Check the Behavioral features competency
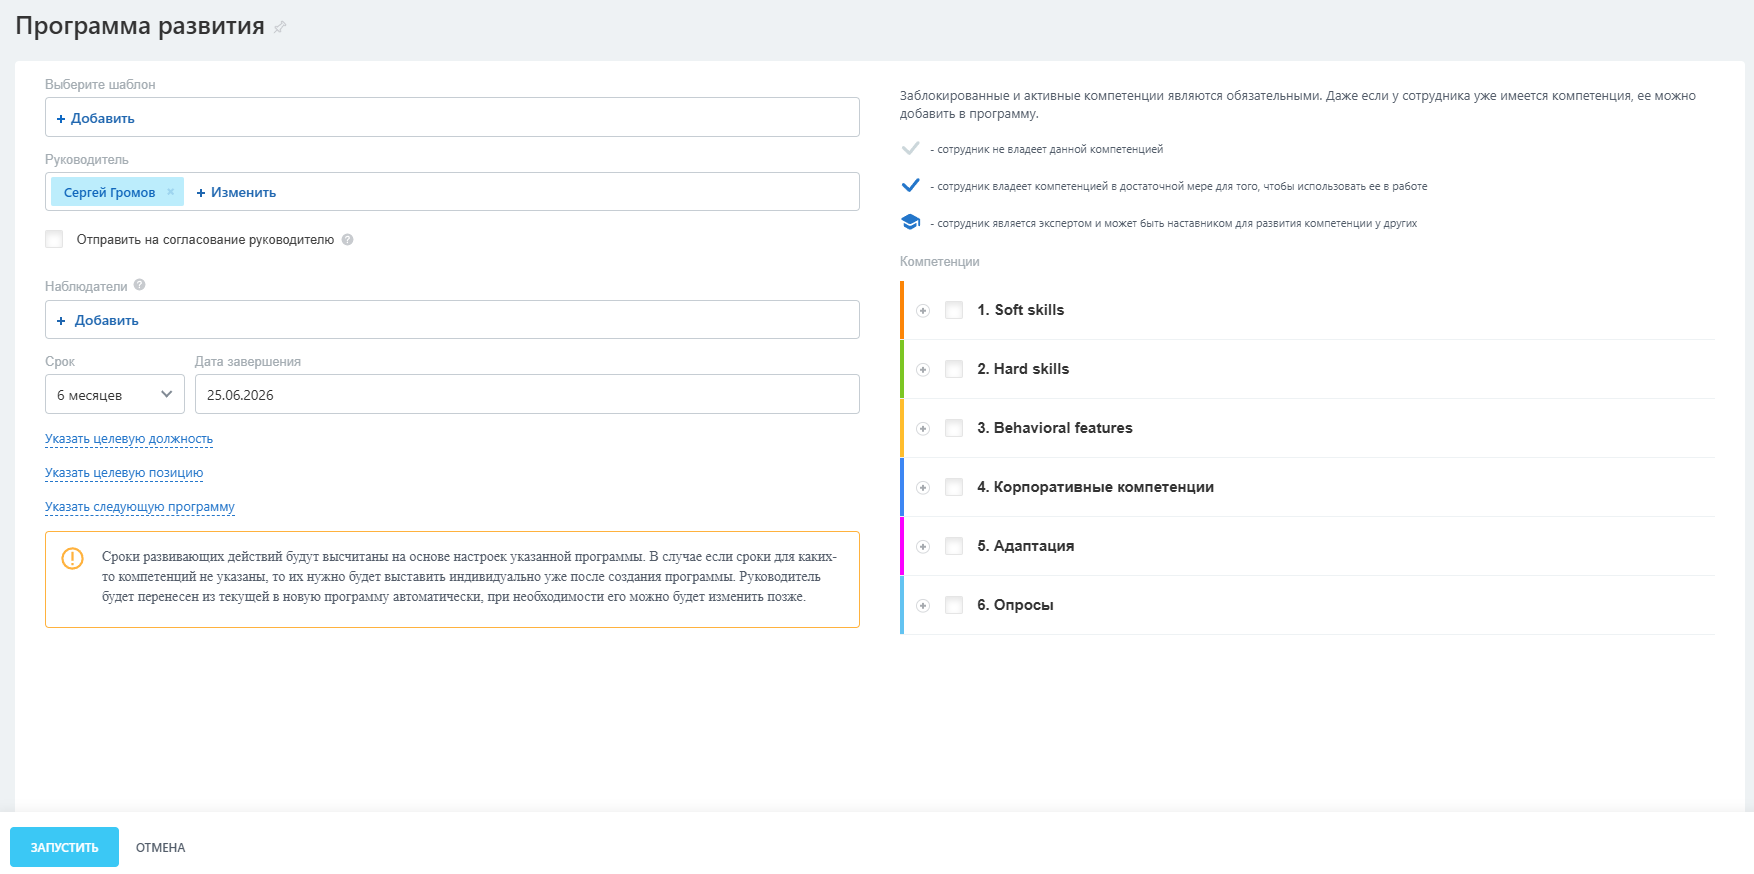Viewport: 1754px width, 874px height. (x=954, y=428)
